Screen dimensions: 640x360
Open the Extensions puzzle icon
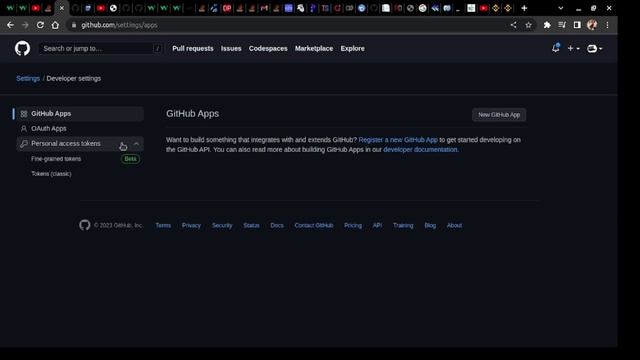(x=547, y=25)
